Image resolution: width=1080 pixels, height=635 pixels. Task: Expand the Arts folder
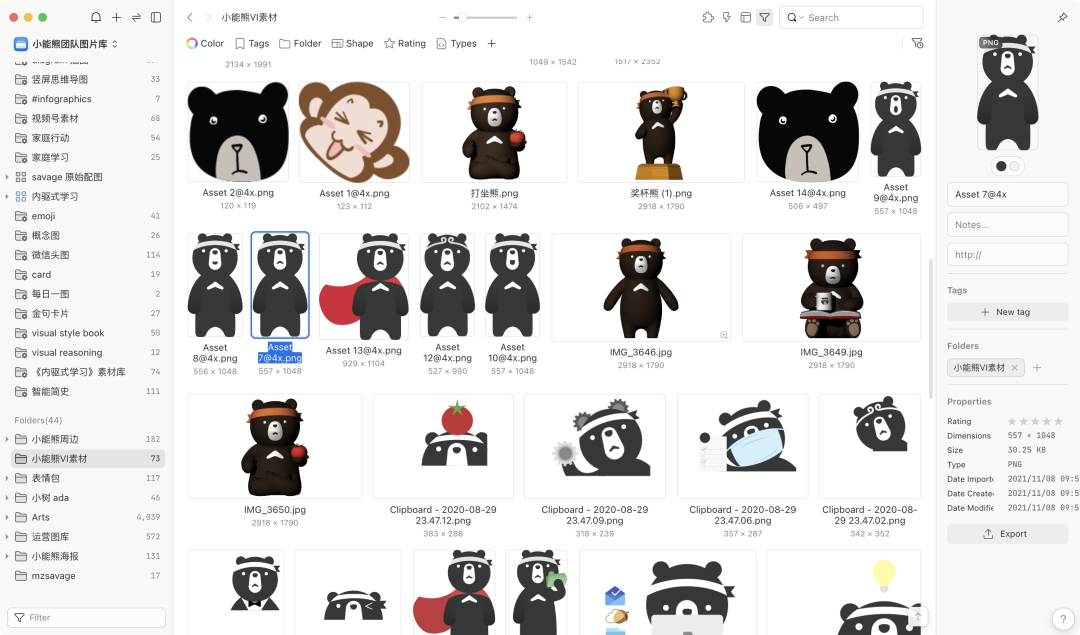[x=7, y=517]
